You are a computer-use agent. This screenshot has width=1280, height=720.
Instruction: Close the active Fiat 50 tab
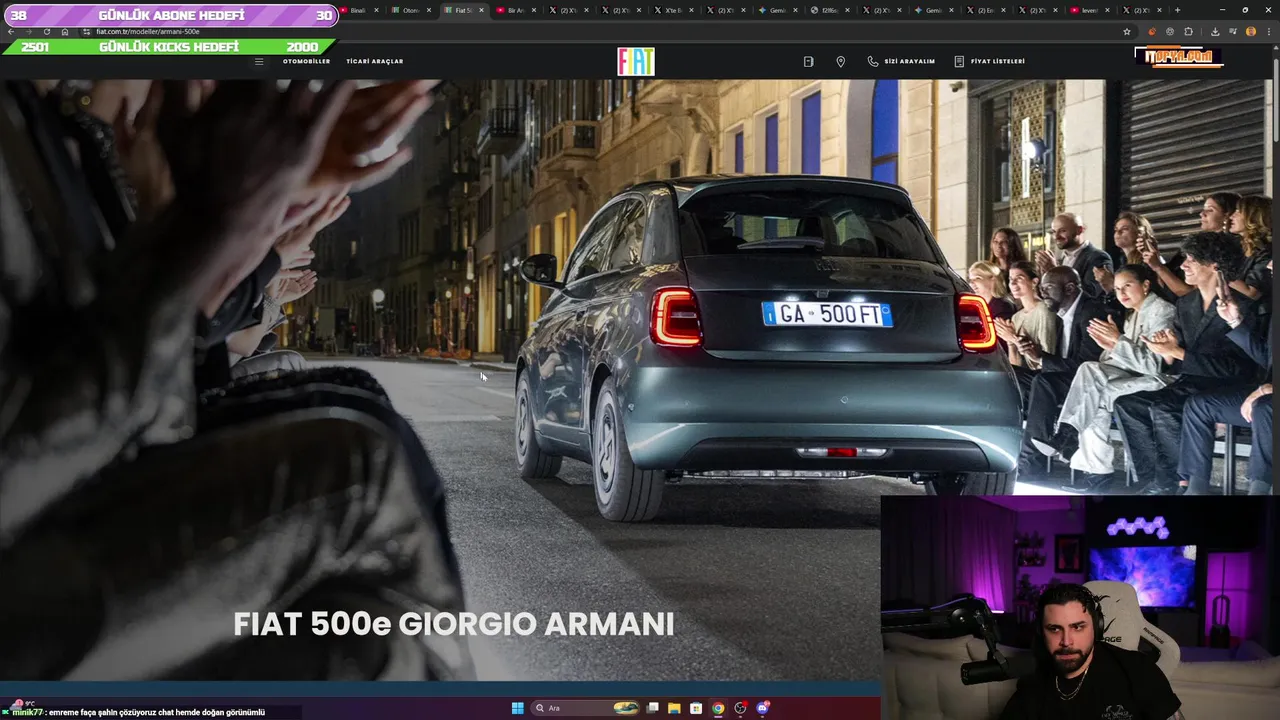[481, 10]
